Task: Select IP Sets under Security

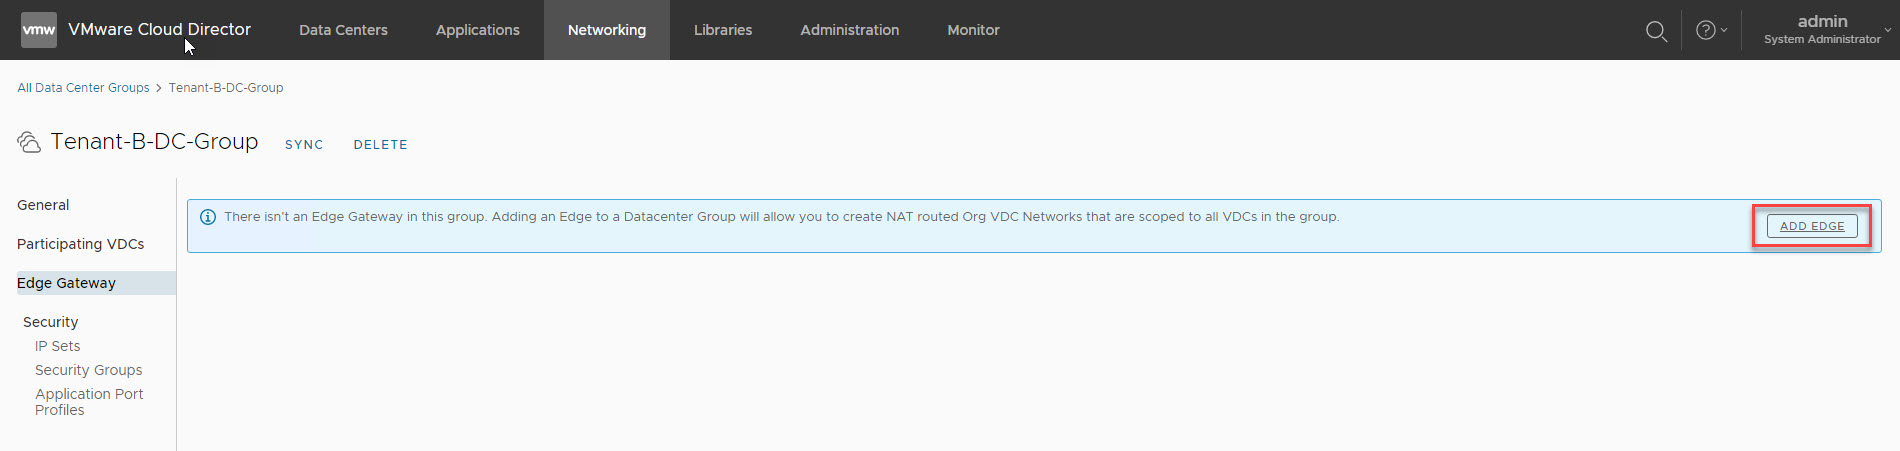Action: tap(57, 346)
